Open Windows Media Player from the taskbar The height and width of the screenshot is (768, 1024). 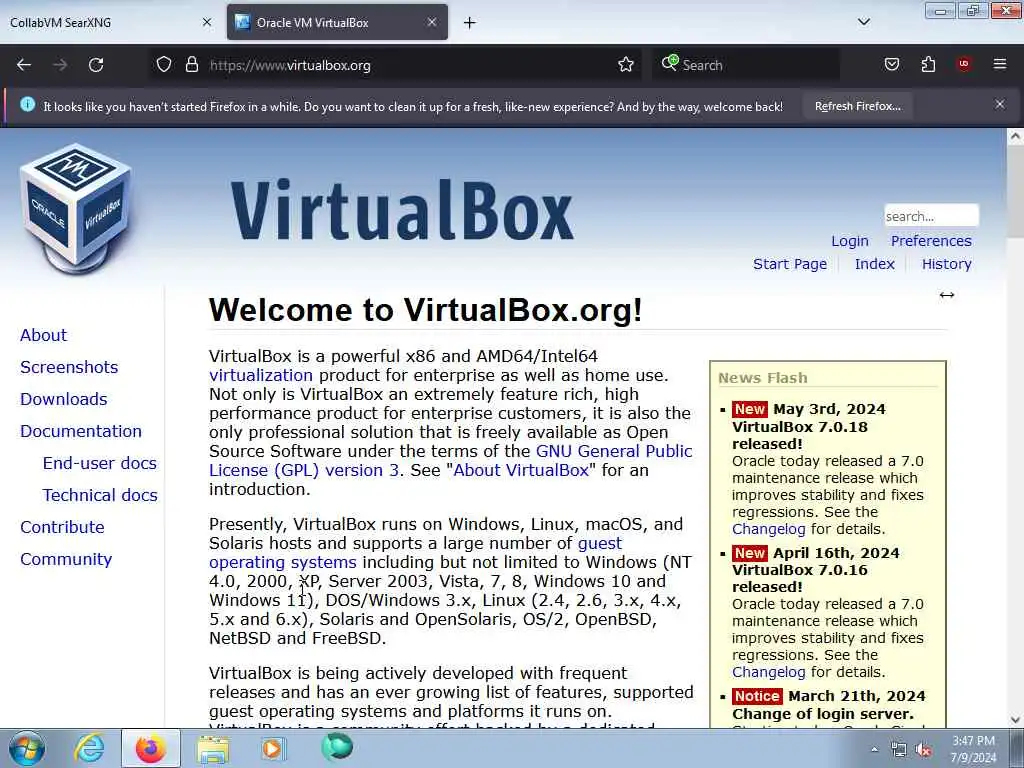coord(272,748)
